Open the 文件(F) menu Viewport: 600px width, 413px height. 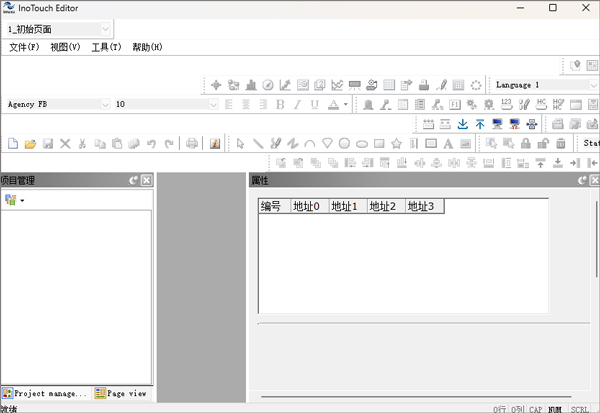pyautogui.click(x=24, y=47)
